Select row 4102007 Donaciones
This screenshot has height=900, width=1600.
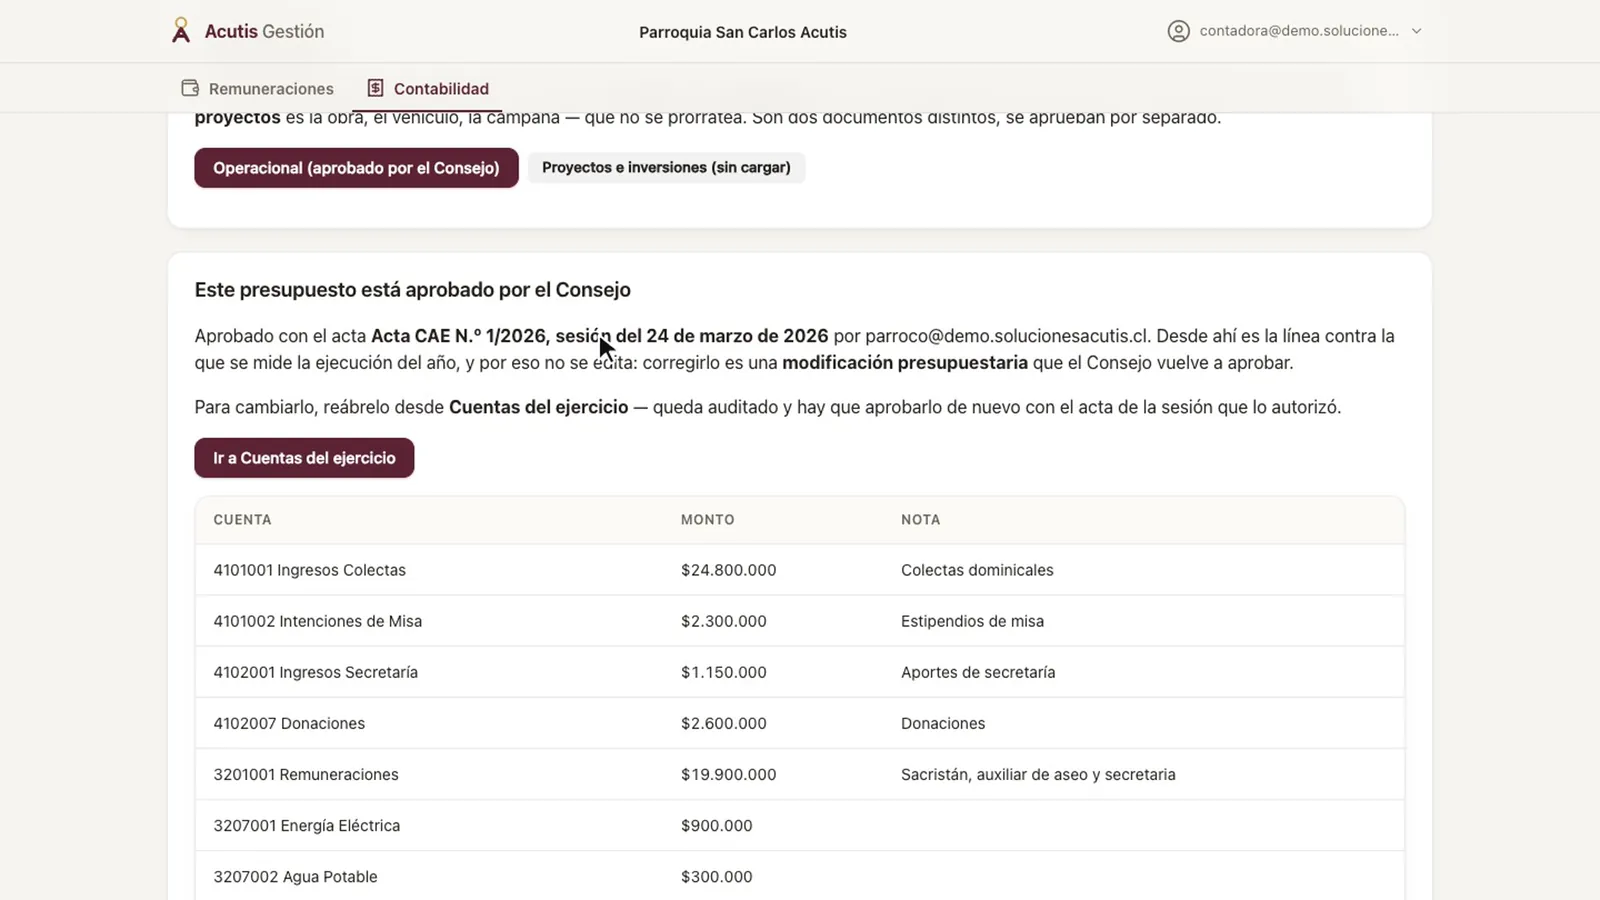coord(800,723)
